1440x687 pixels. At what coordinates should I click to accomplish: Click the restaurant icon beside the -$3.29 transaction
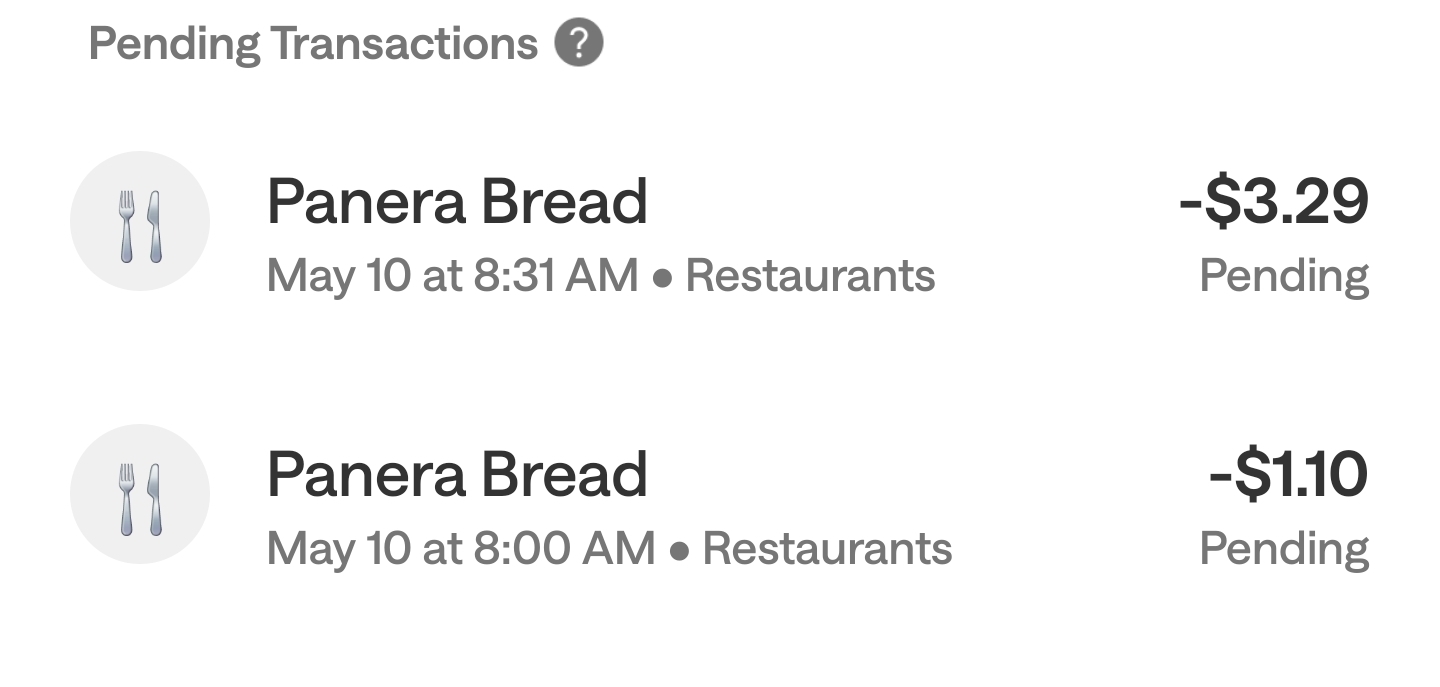(140, 221)
